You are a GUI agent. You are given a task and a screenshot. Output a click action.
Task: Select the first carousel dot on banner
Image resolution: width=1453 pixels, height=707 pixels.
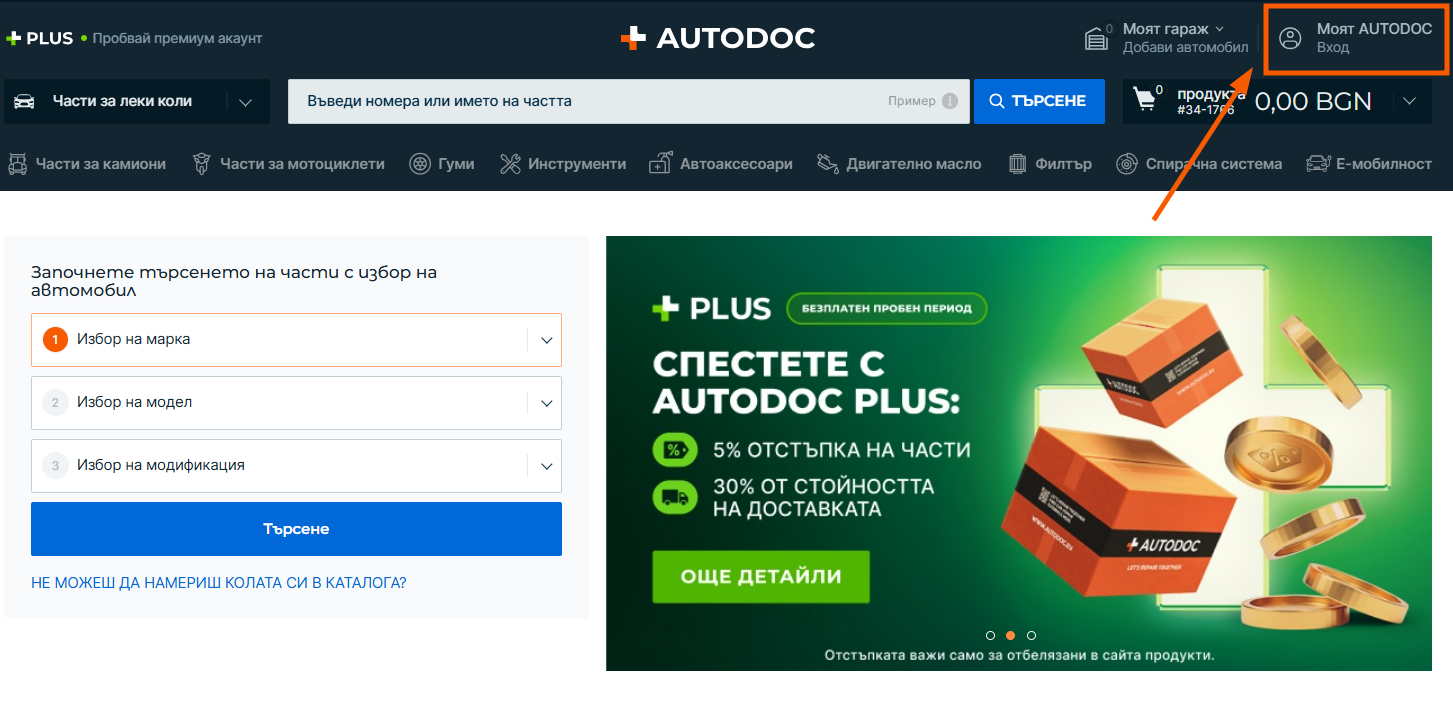990,635
